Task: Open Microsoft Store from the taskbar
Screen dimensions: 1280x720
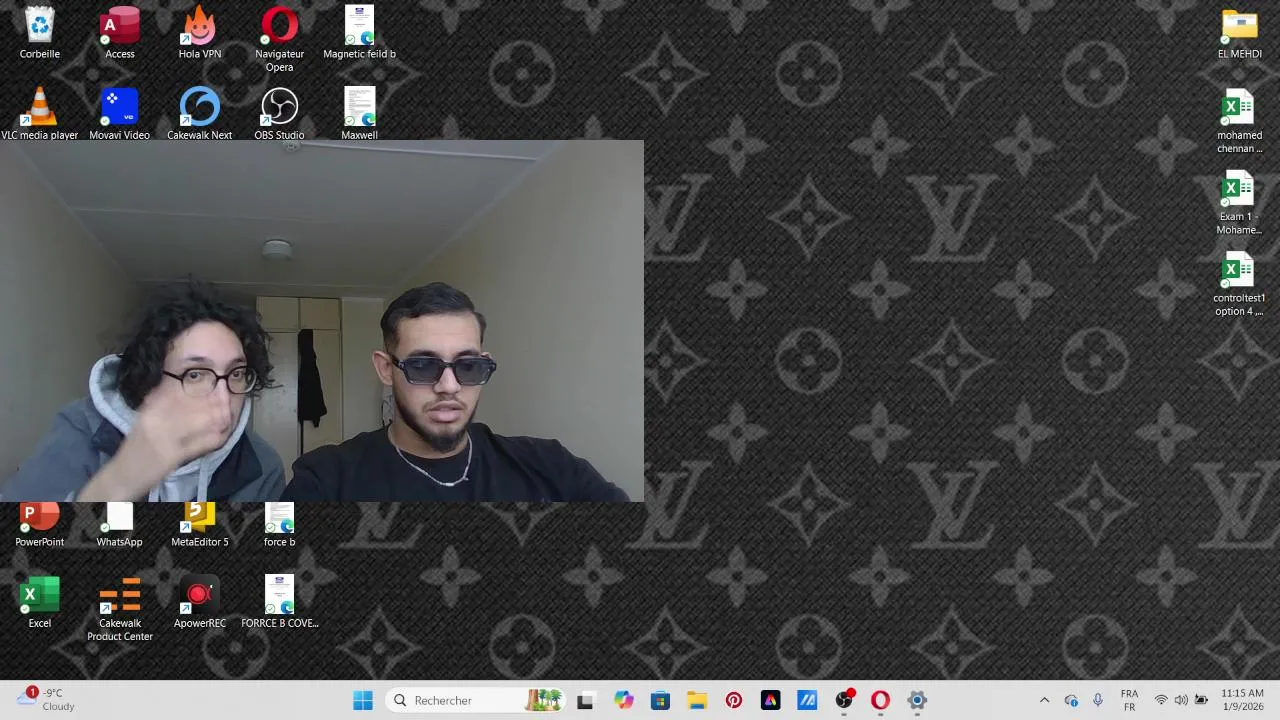Action: tap(660, 701)
